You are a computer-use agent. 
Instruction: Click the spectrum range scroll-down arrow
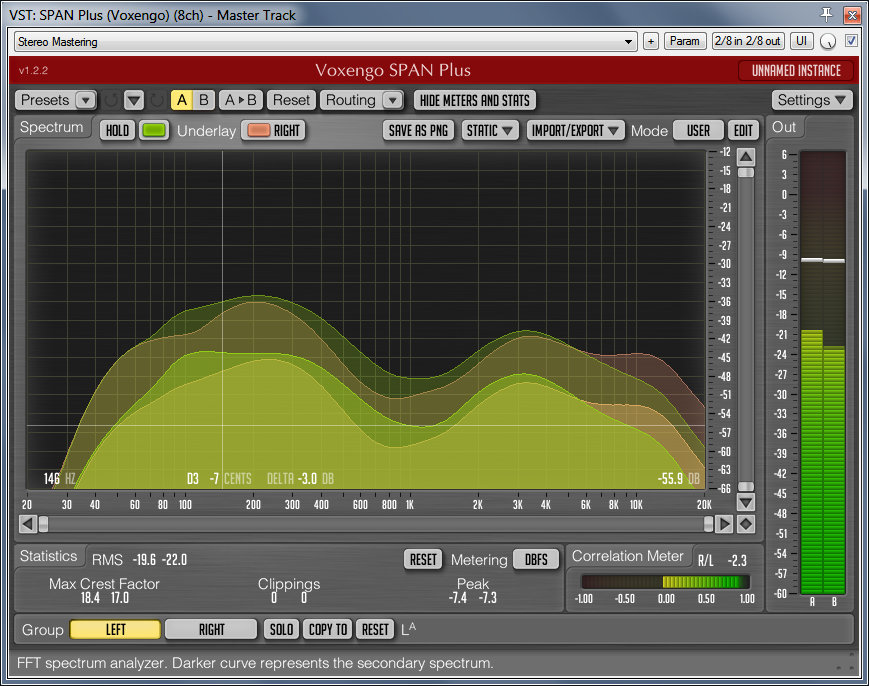tap(746, 502)
